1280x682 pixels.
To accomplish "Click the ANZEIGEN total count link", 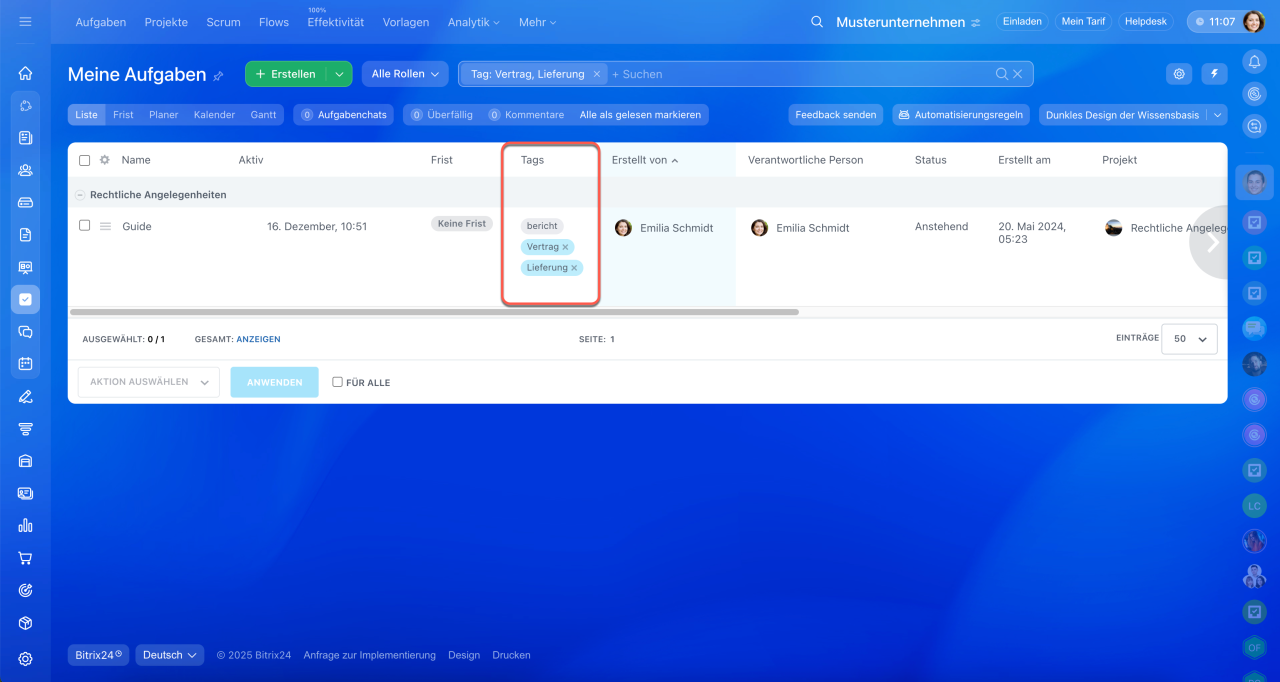I will coord(258,339).
